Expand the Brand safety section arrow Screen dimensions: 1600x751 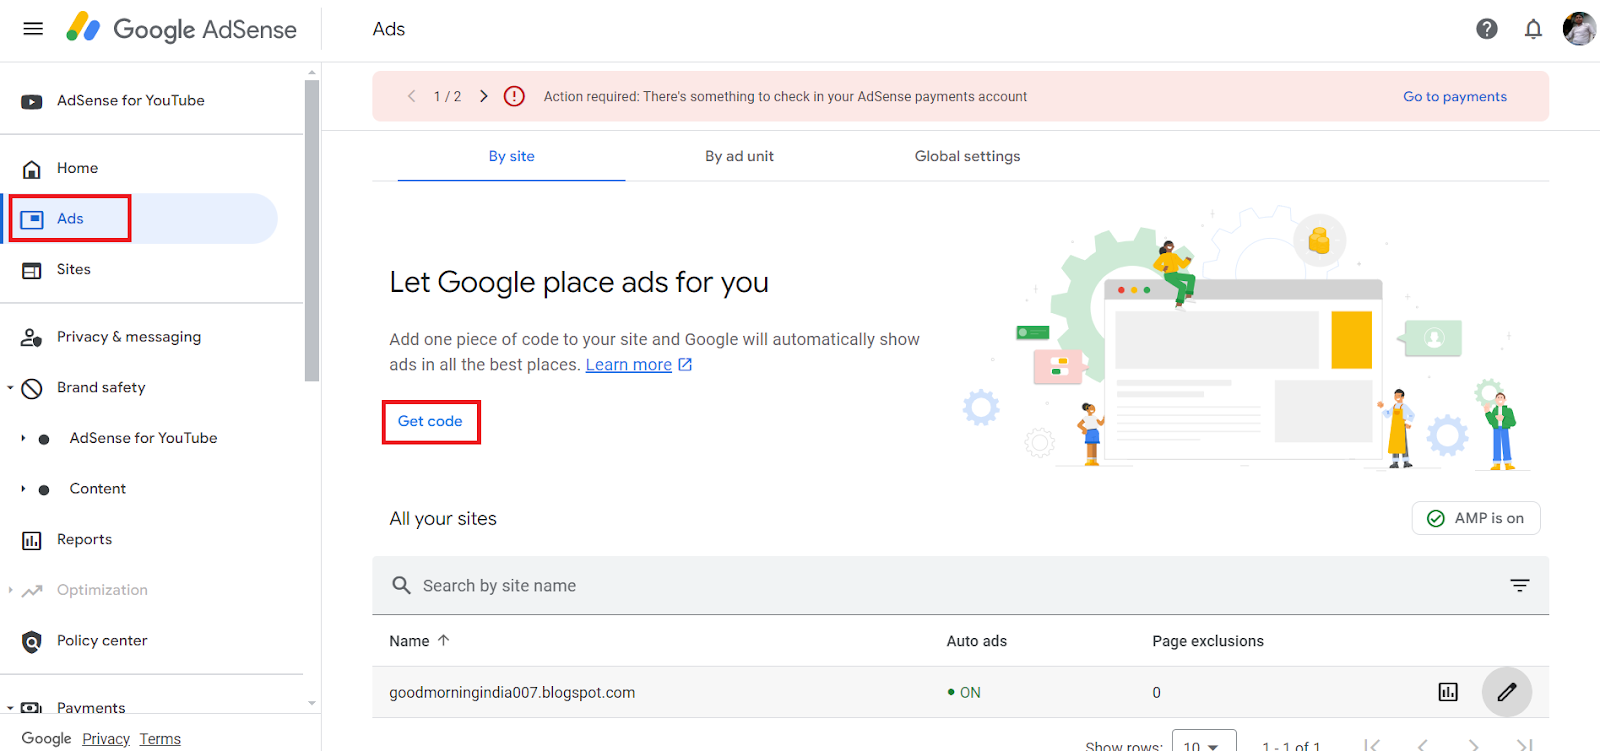click(10, 388)
